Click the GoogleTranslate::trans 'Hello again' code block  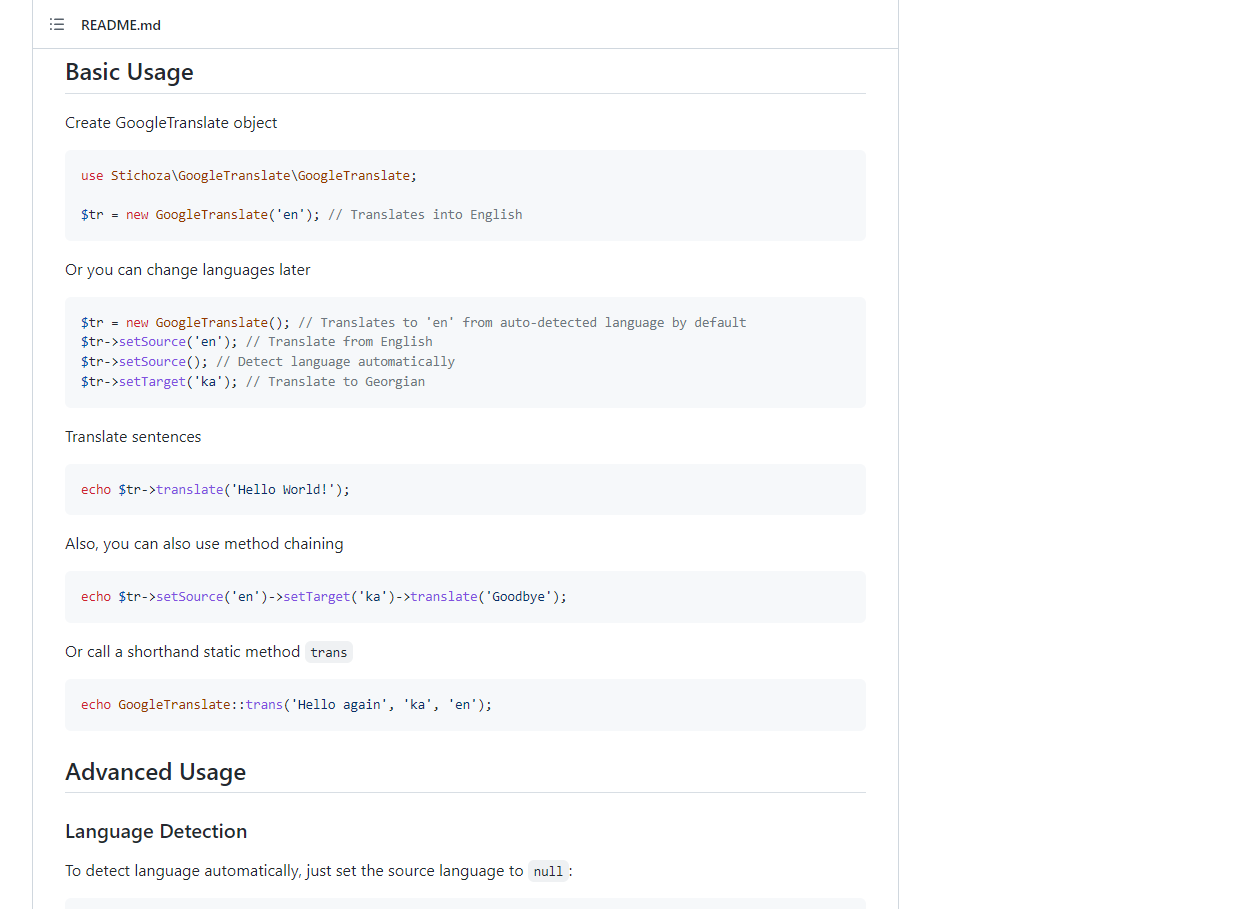[x=286, y=705]
